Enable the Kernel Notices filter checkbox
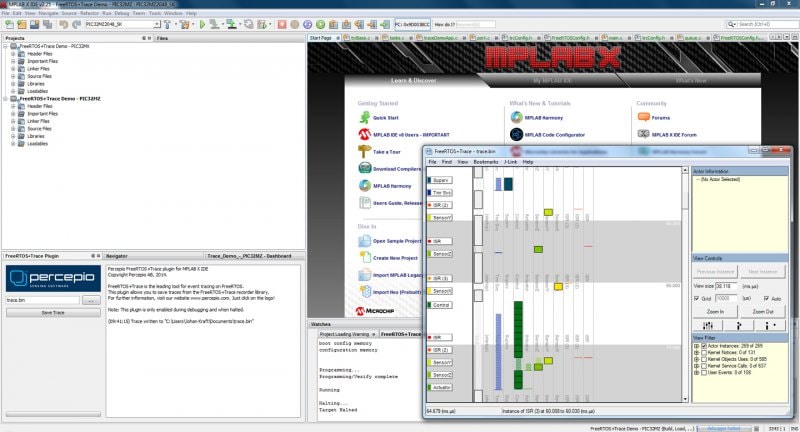 [x=704, y=352]
